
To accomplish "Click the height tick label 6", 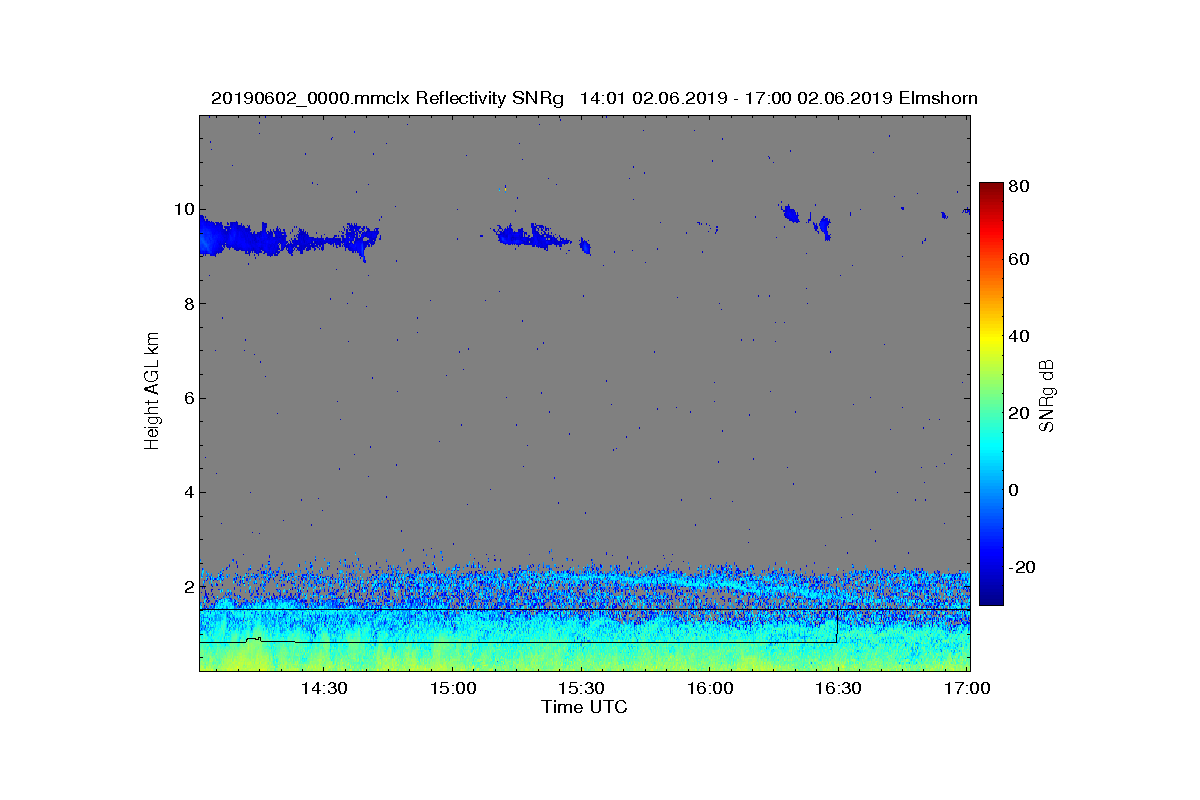I will pos(187,398).
